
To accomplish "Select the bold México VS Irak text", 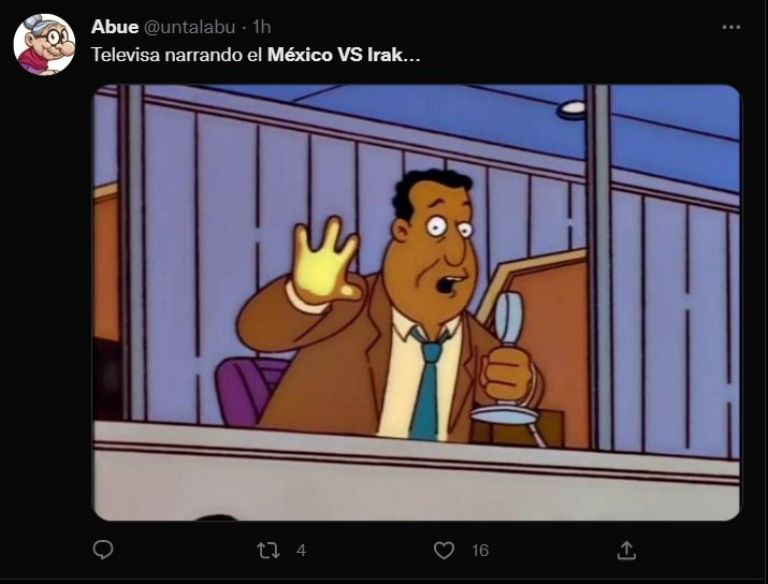I will (343, 55).
